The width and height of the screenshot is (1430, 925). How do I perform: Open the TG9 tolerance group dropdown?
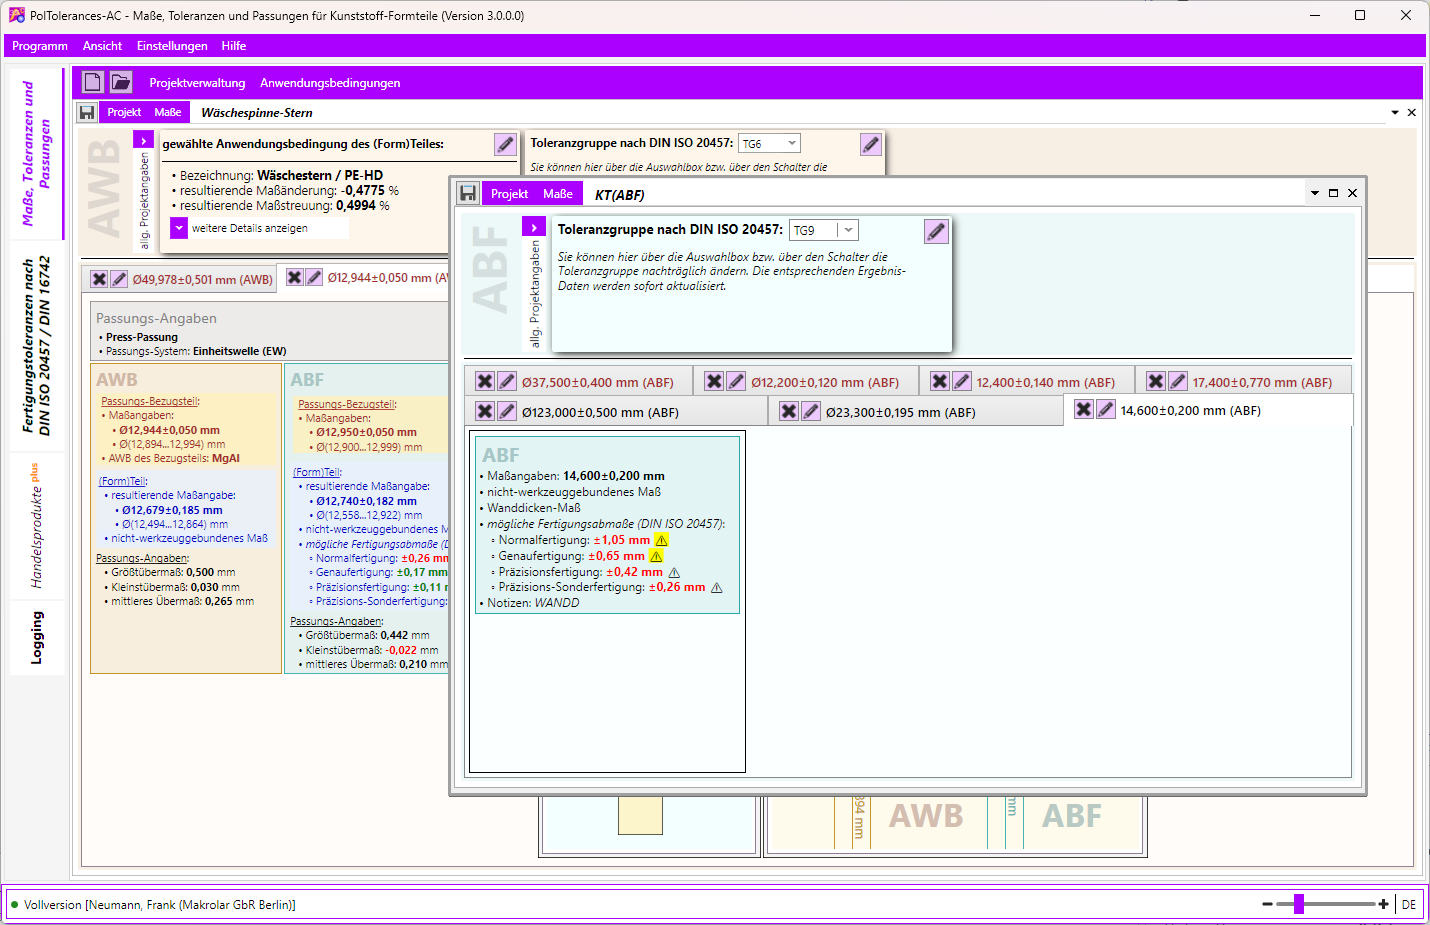848,230
